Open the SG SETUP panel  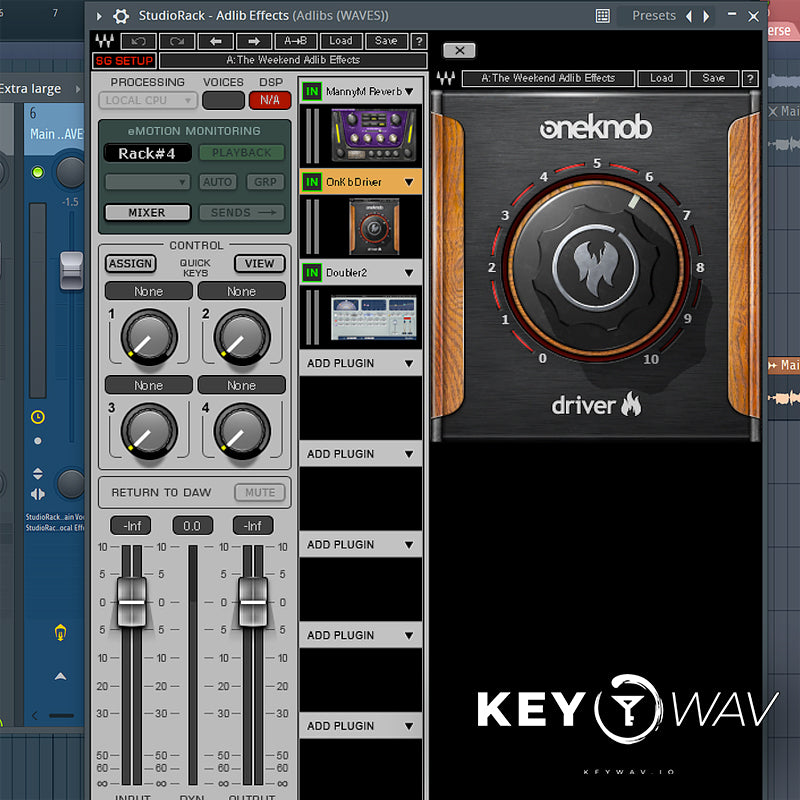(x=124, y=61)
